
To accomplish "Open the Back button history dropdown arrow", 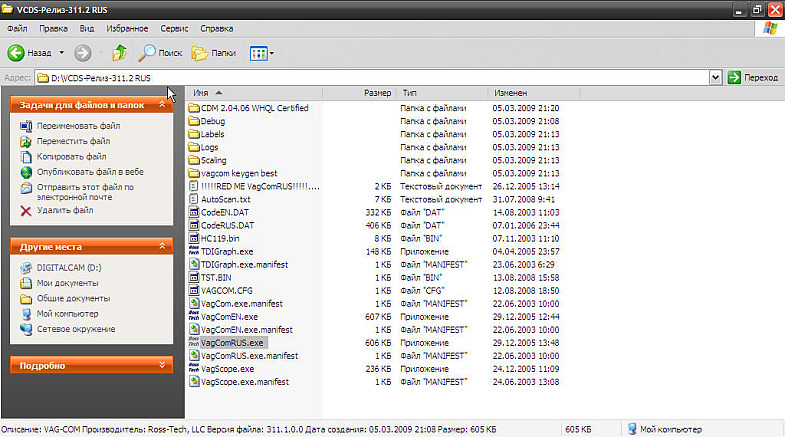I will pyautogui.click(x=61, y=52).
